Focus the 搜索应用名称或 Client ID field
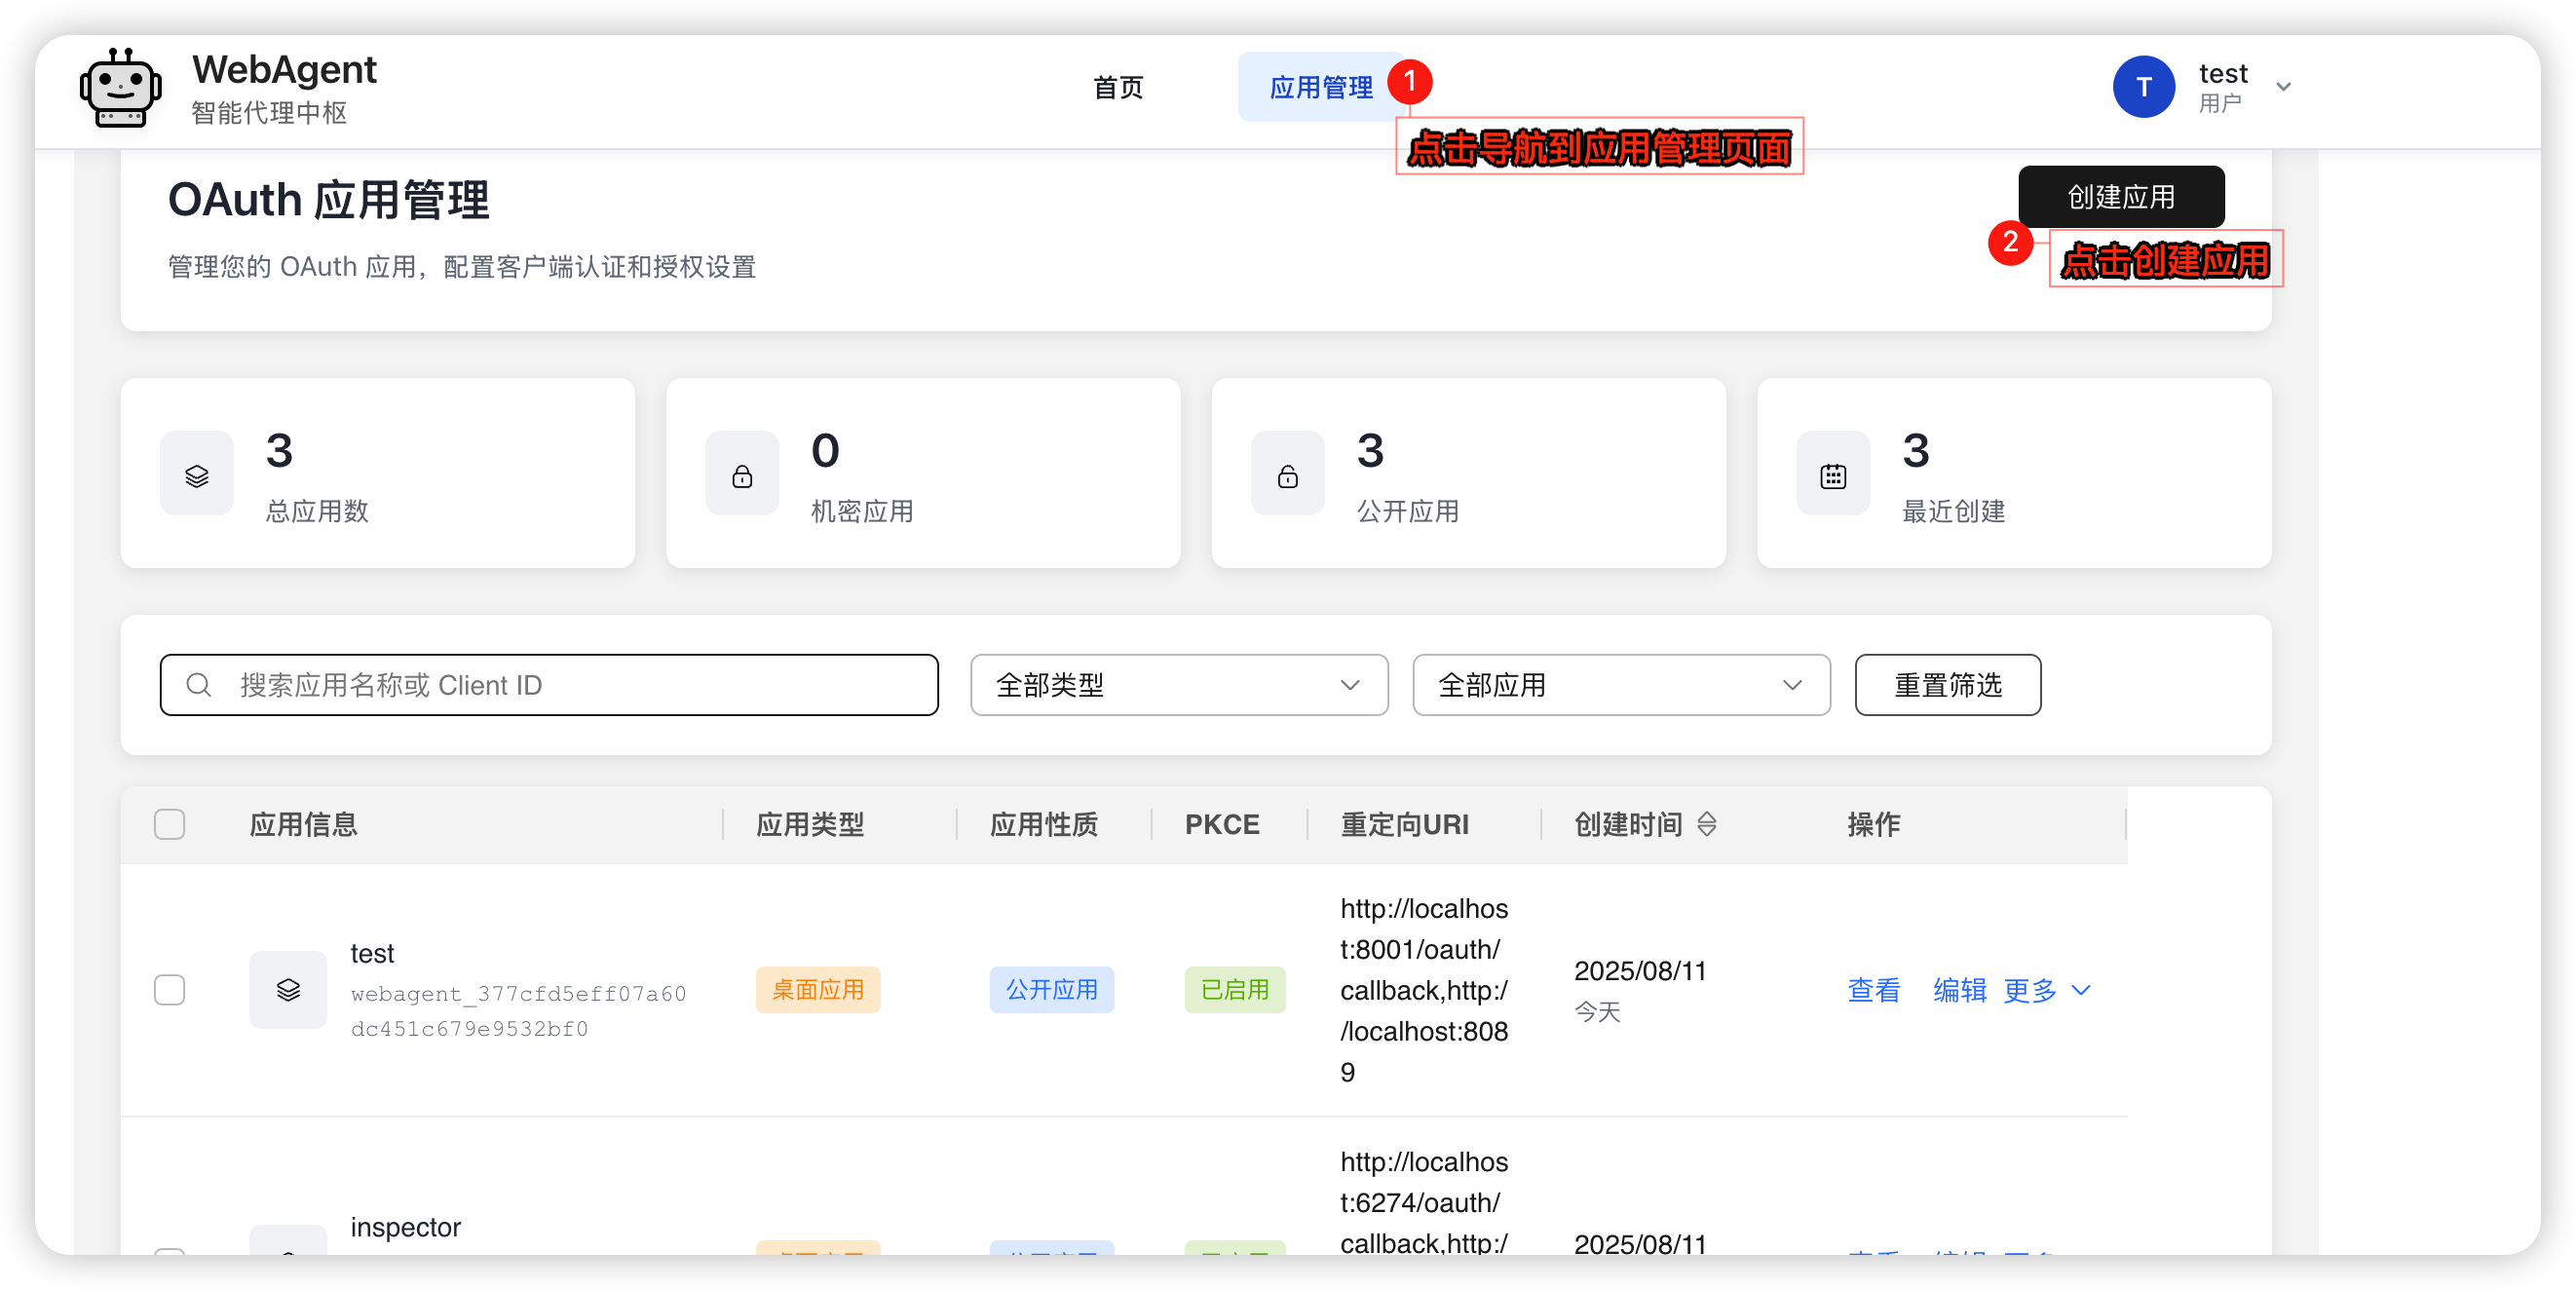 click(x=549, y=686)
